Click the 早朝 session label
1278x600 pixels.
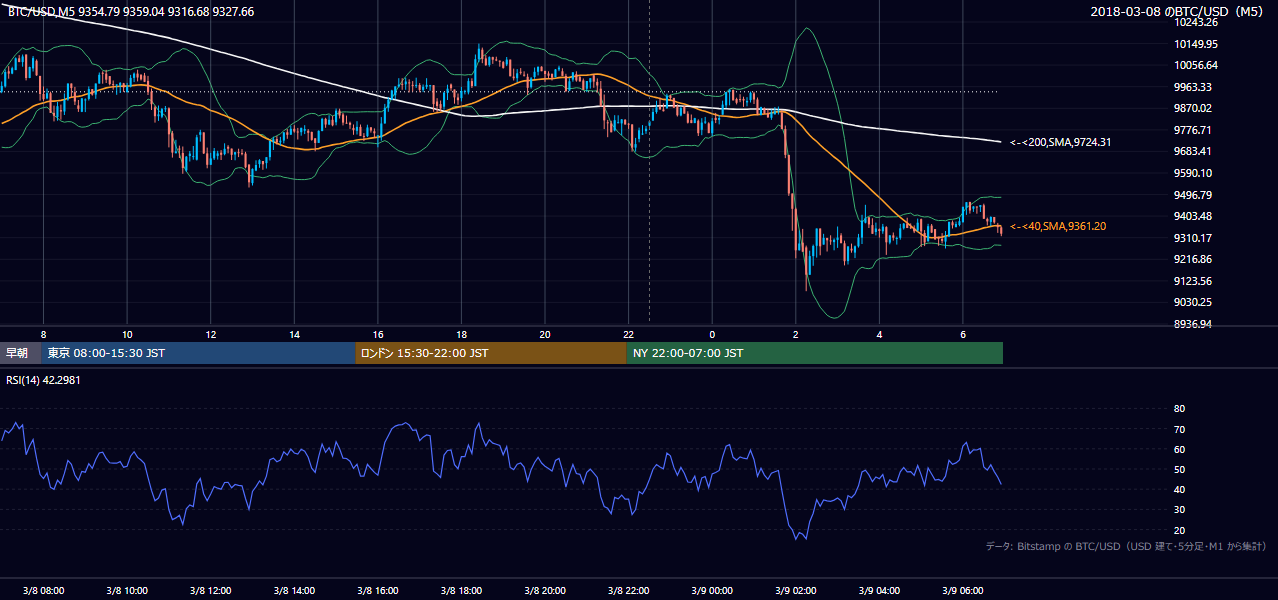coord(20,353)
